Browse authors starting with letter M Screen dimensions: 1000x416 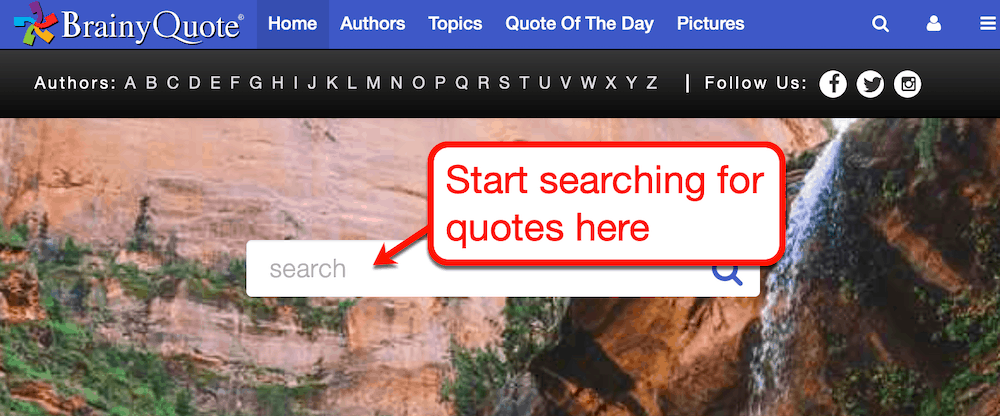[x=373, y=84]
